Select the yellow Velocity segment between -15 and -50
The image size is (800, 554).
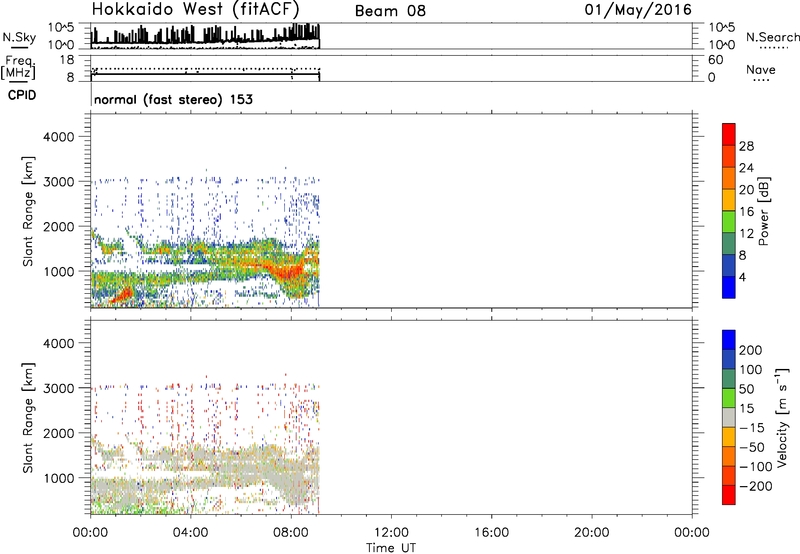pos(729,437)
